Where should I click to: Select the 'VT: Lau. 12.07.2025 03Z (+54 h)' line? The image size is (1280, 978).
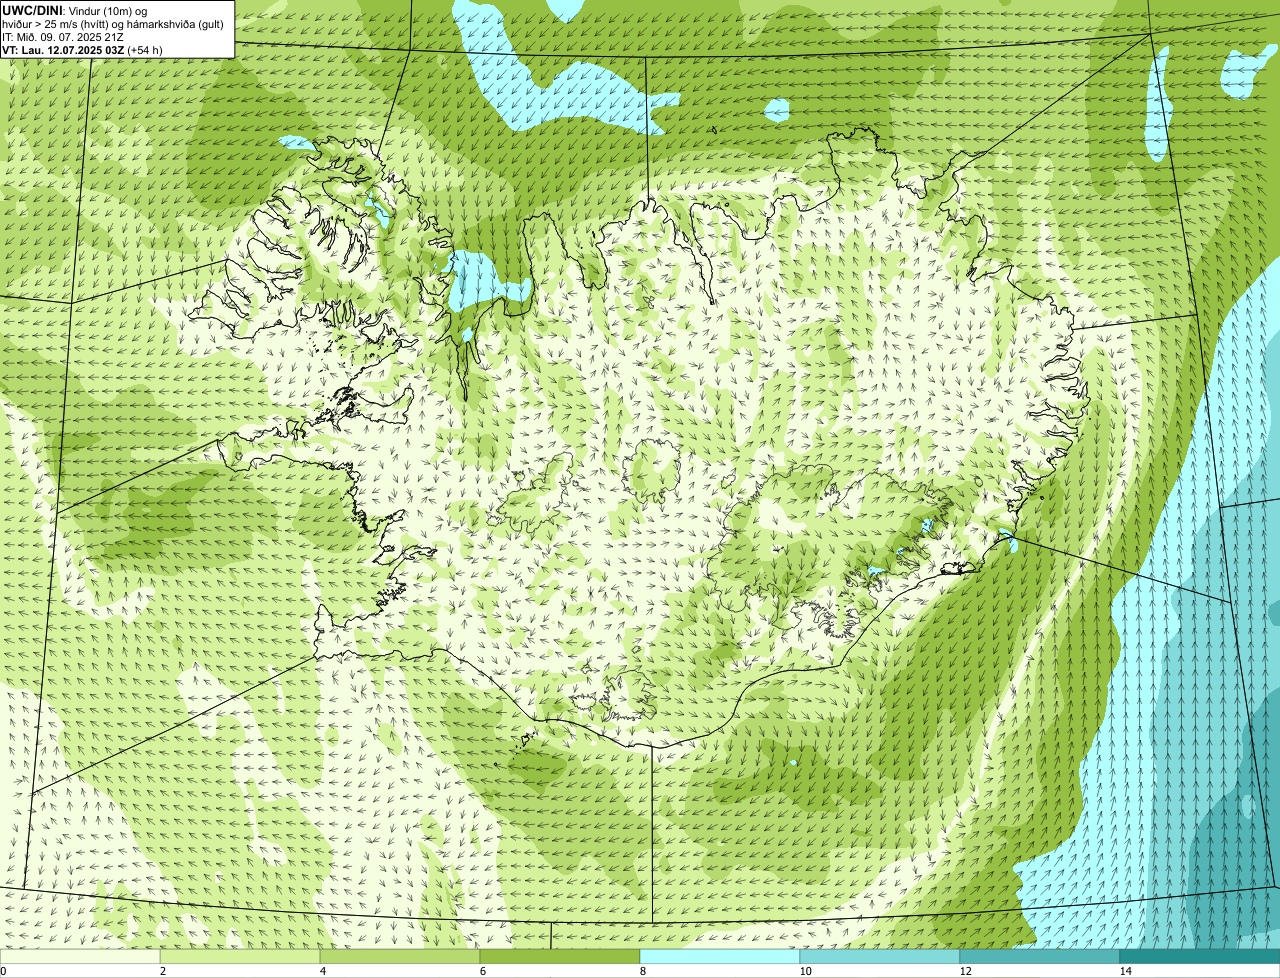tap(82, 49)
